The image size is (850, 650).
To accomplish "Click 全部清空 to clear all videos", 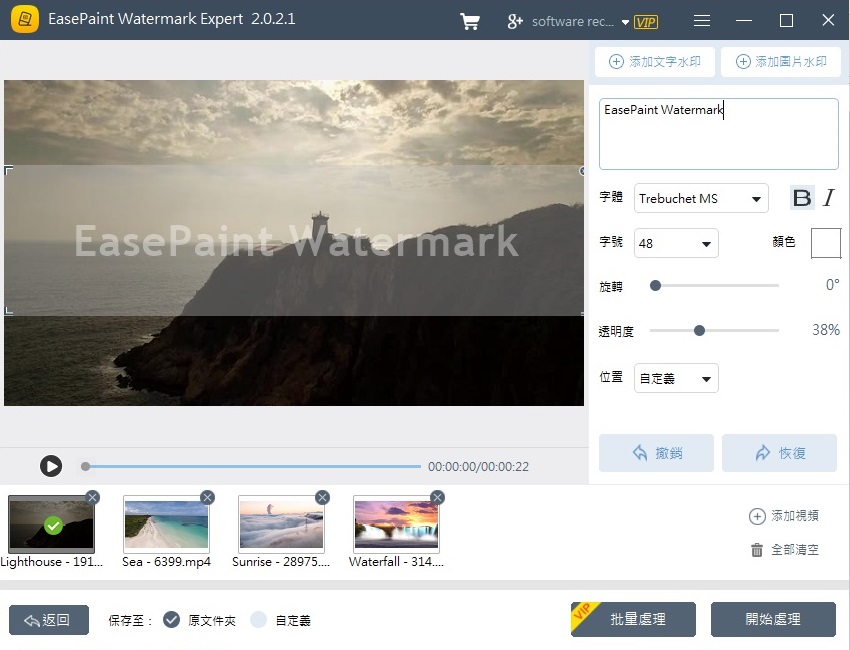I will click(784, 550).
